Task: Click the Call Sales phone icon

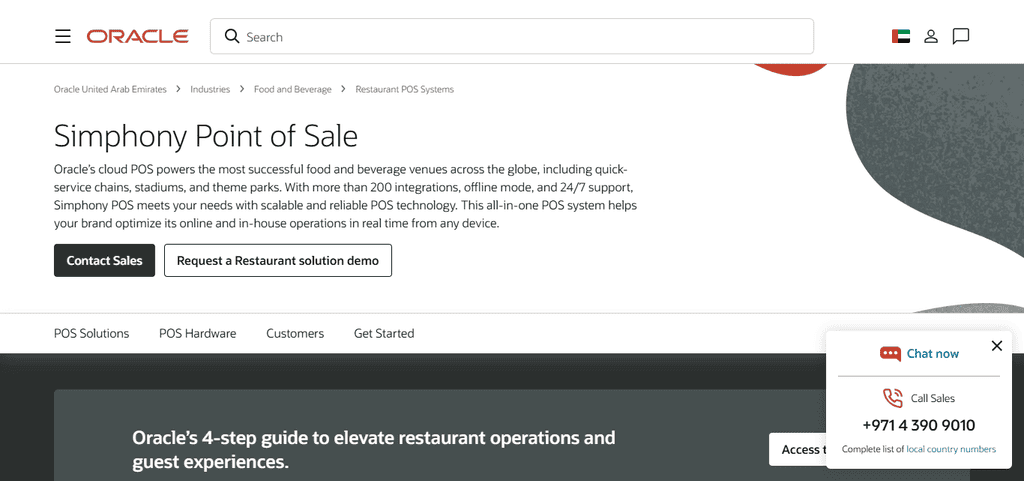Action: pos(893,398)
